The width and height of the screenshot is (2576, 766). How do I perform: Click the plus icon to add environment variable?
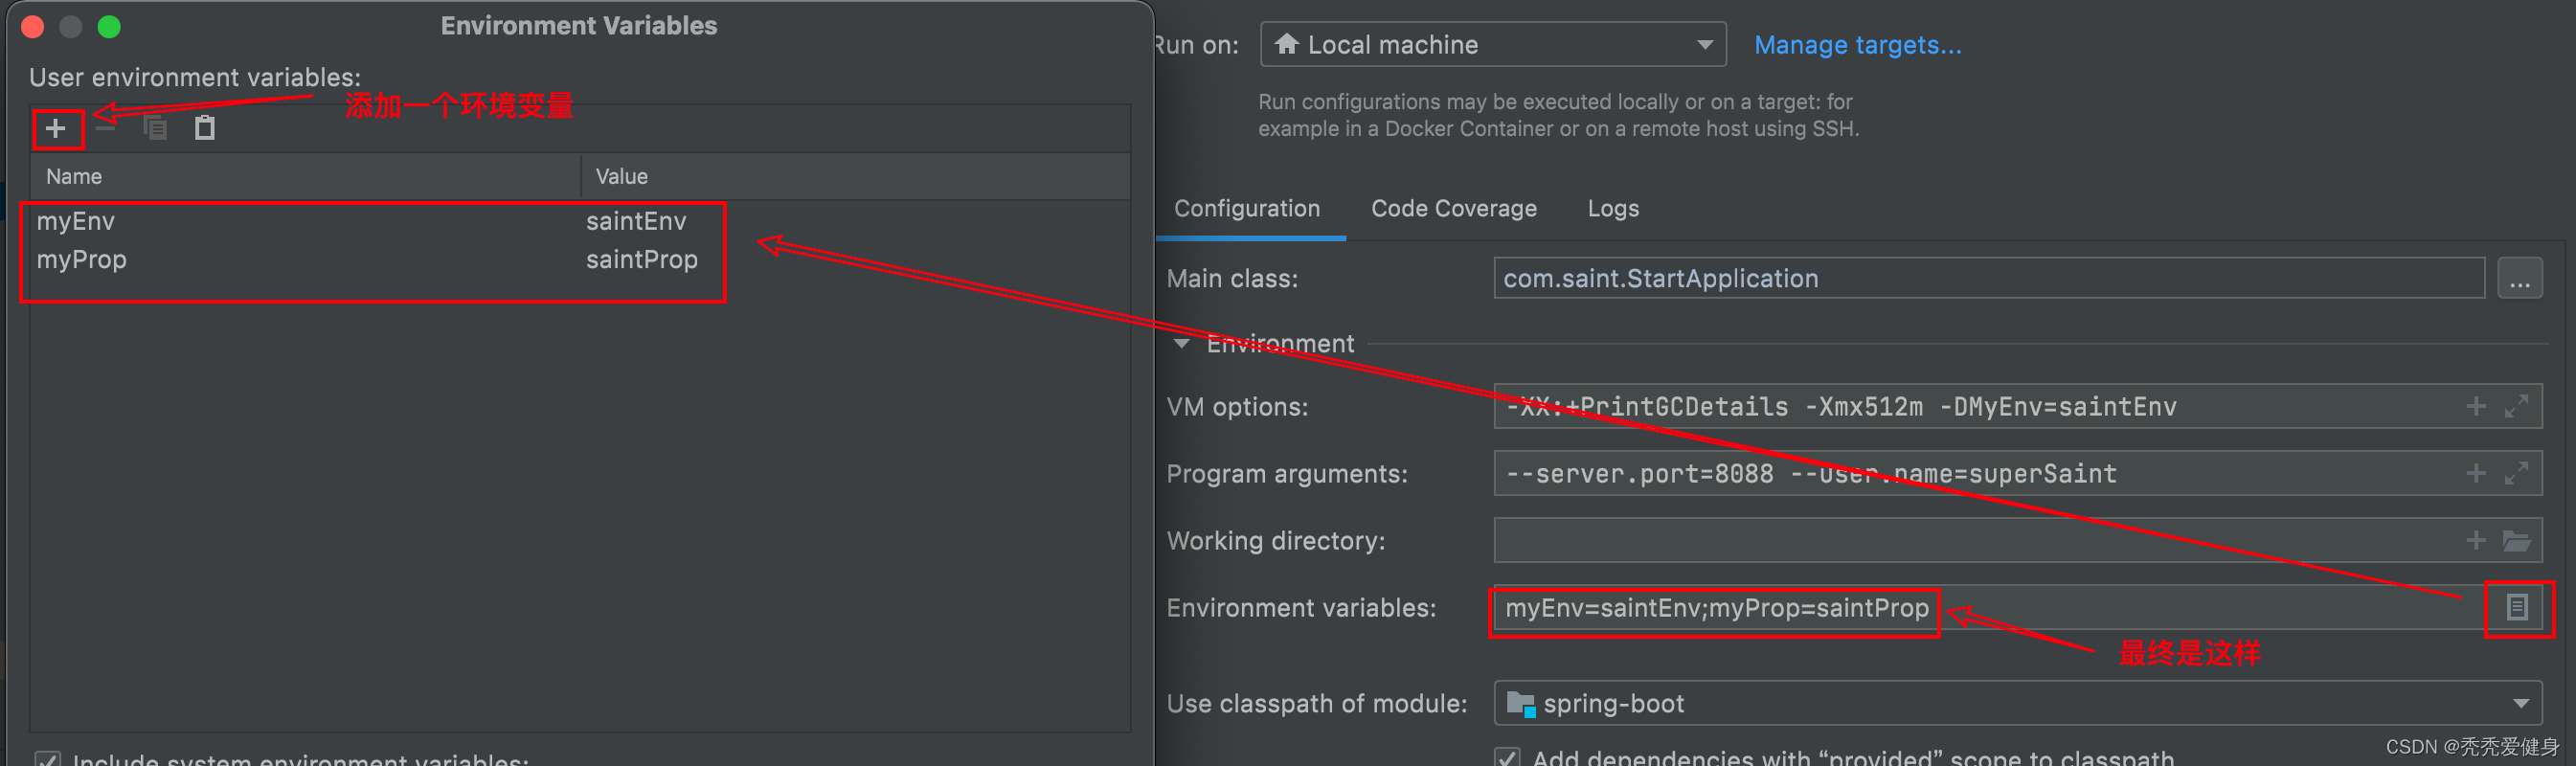tap(56, 128)
